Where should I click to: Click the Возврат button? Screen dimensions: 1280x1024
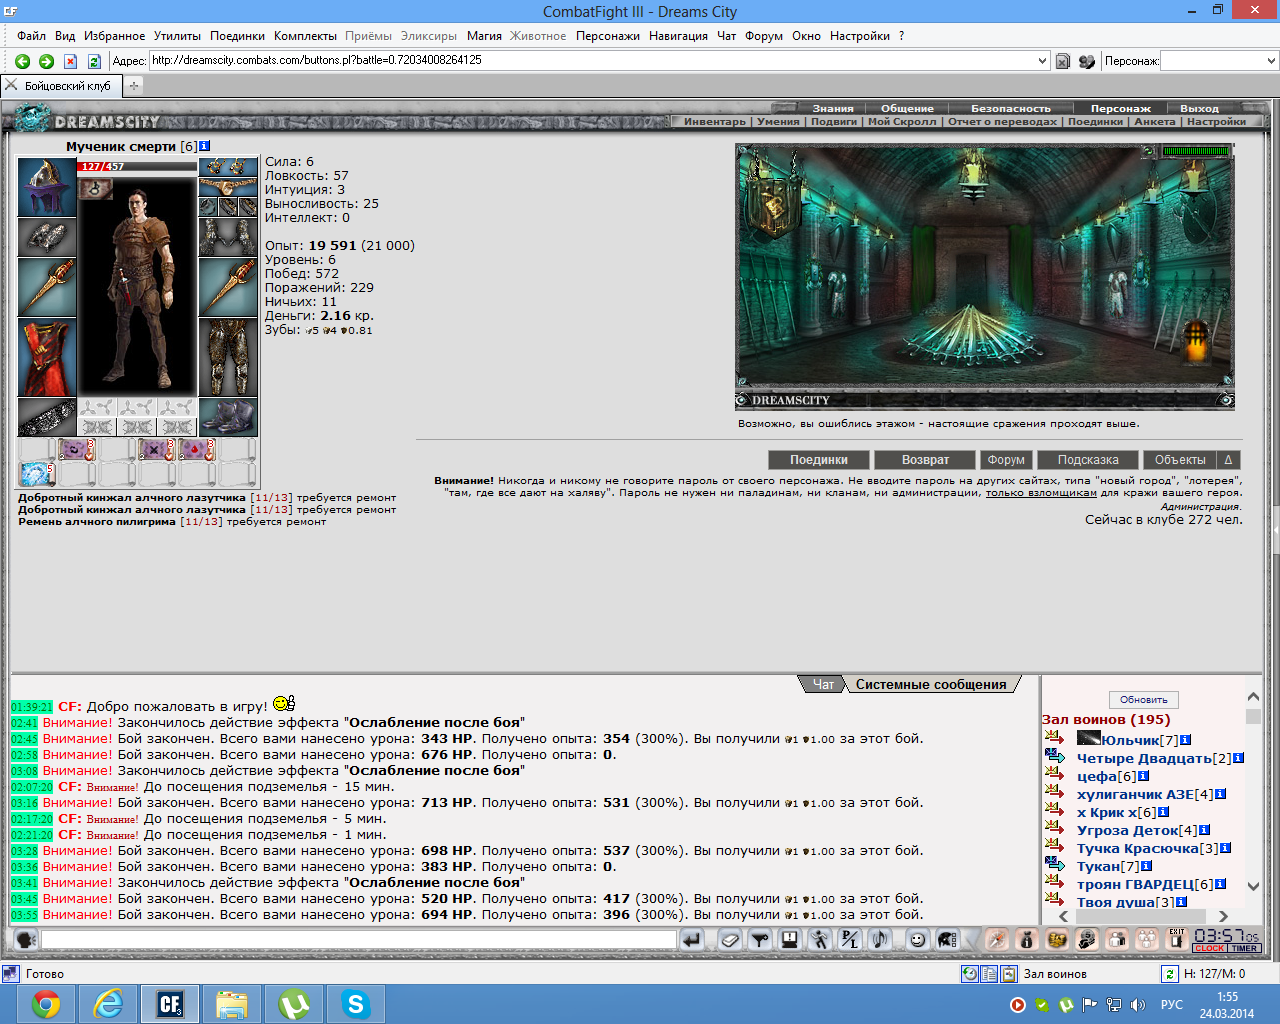(925, 460)
